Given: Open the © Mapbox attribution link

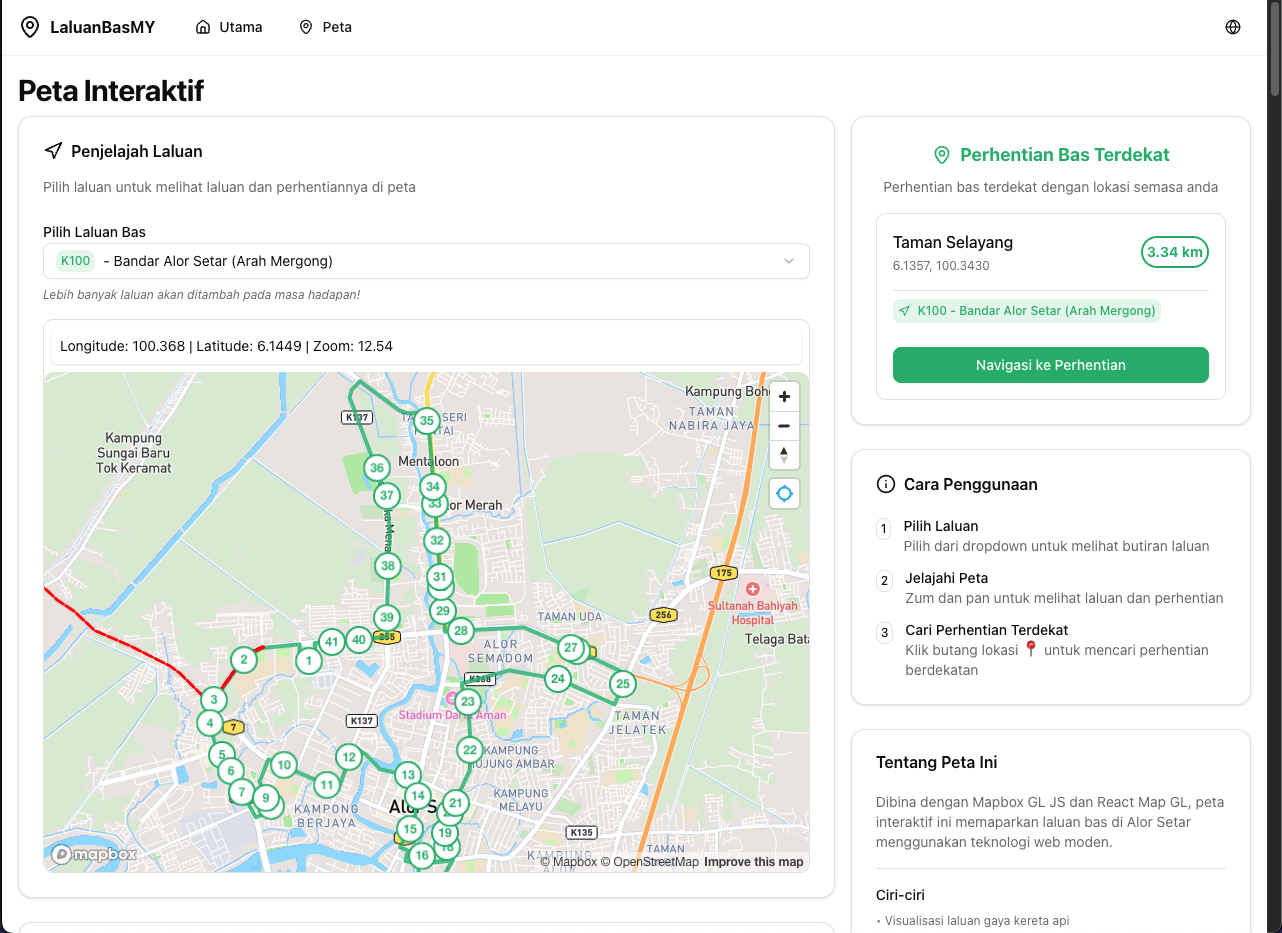Looking at the screenshot, I should click(x=568, y=862).
